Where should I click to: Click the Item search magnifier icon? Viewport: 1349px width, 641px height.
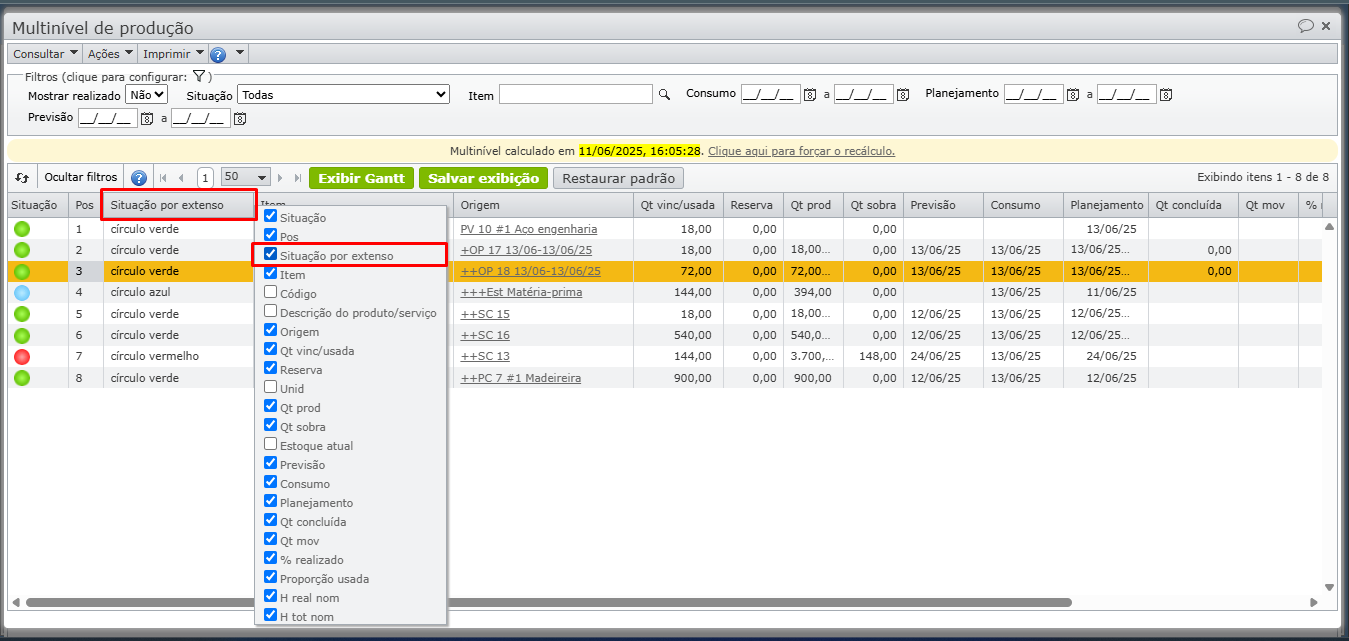[x=663, y=94]
